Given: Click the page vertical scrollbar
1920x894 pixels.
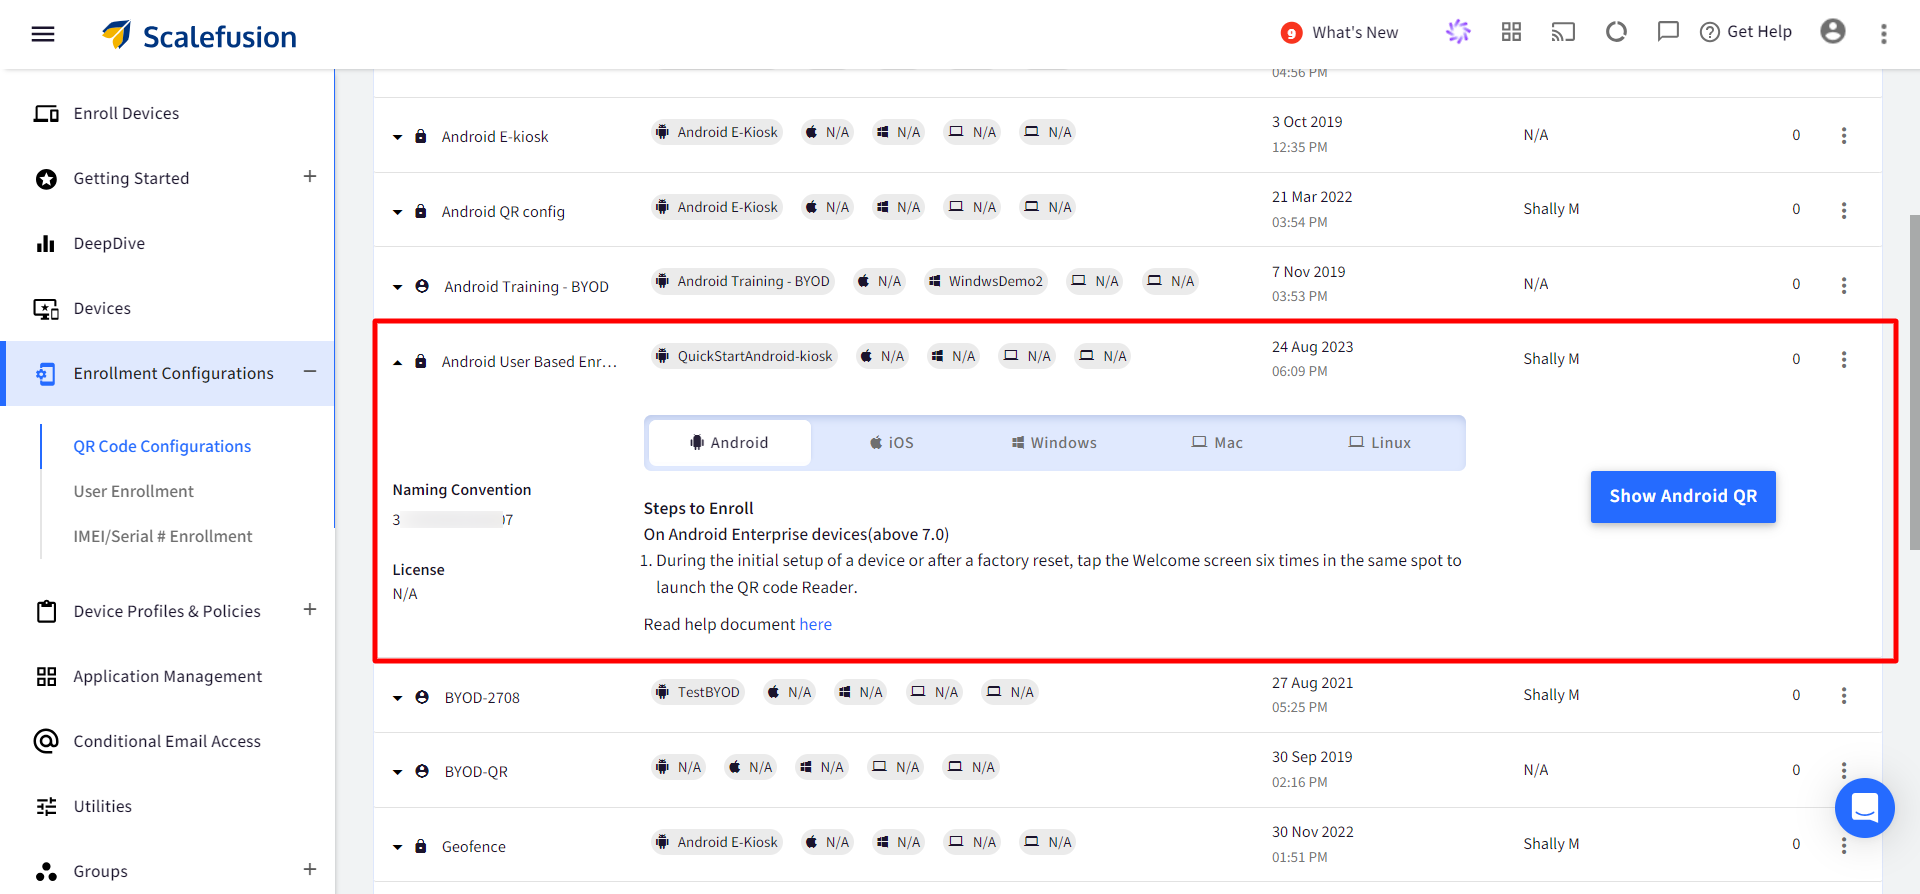Looking at the screenshot, I should 1914,382.
